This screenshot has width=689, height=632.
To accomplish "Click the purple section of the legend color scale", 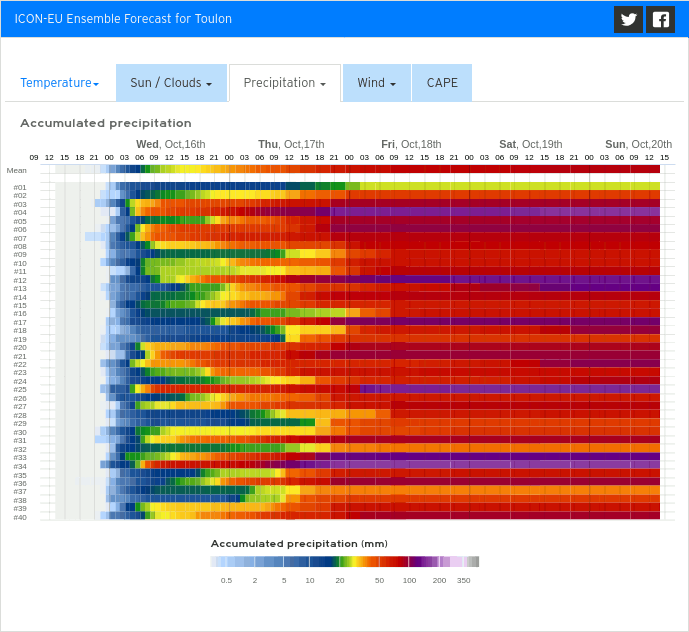I will (x=423, y=562).
